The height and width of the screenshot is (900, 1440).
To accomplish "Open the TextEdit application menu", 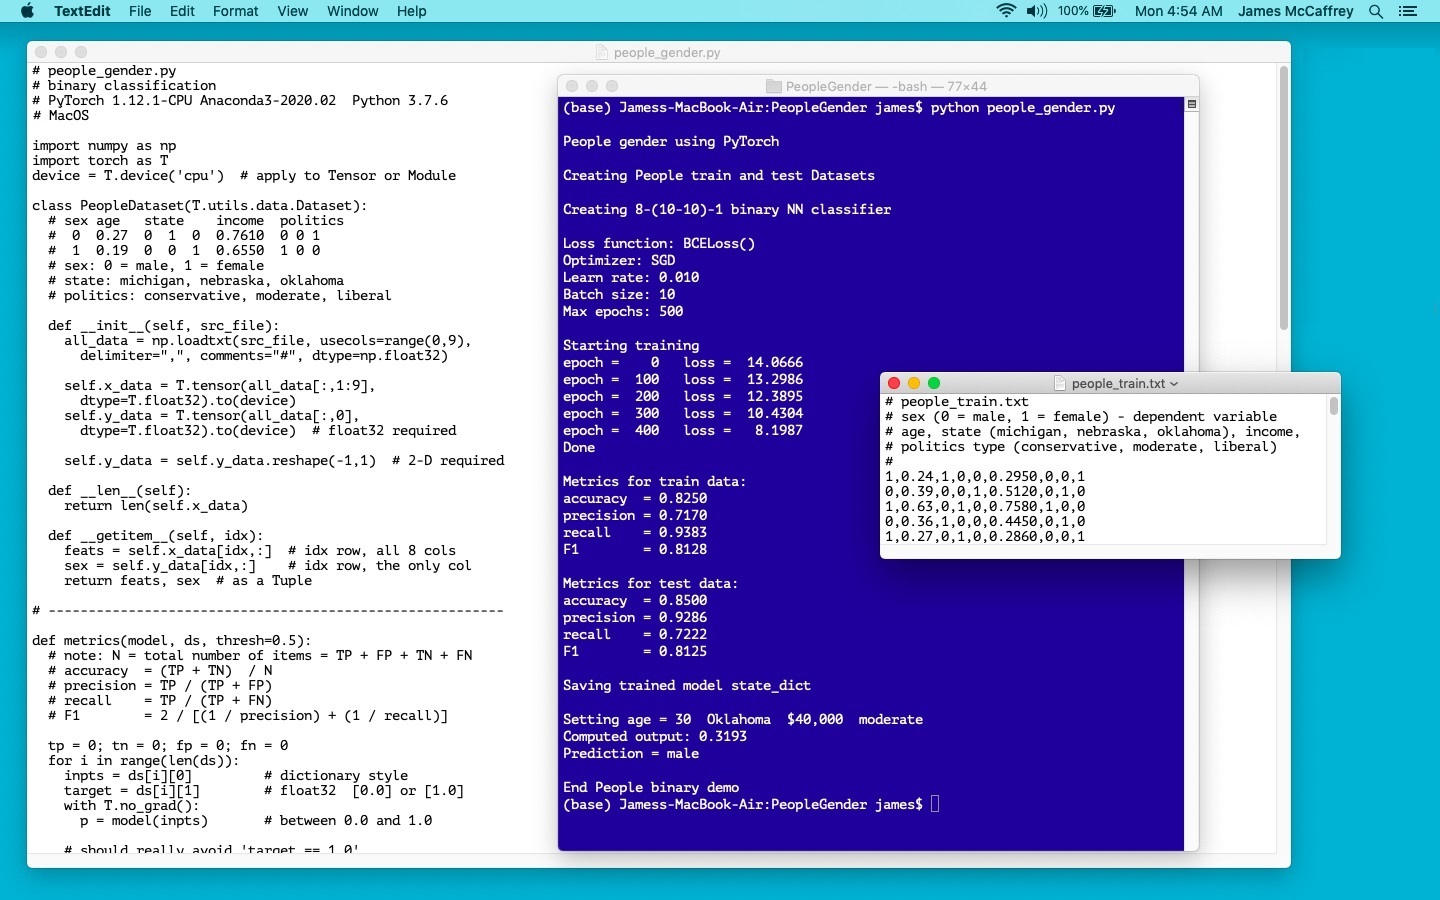I will point(81,11).
